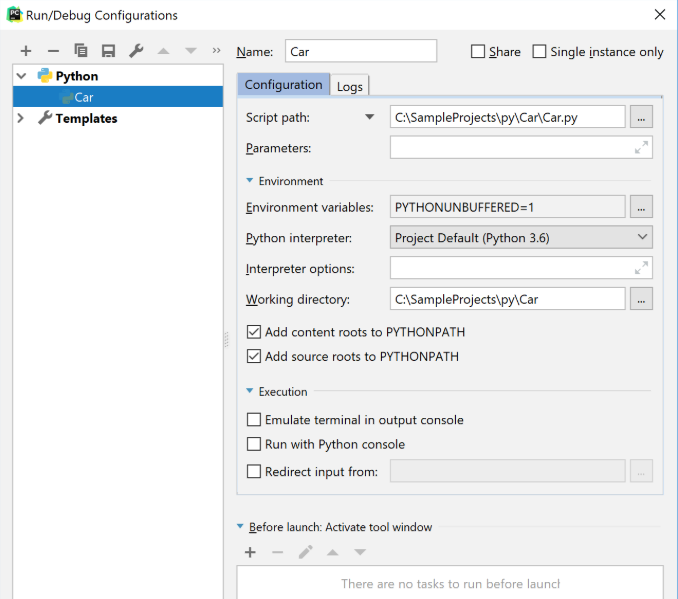Click the PyCharm icon in the title bar
The height and width of the screenshot is (599, 678).
point(14,15)
